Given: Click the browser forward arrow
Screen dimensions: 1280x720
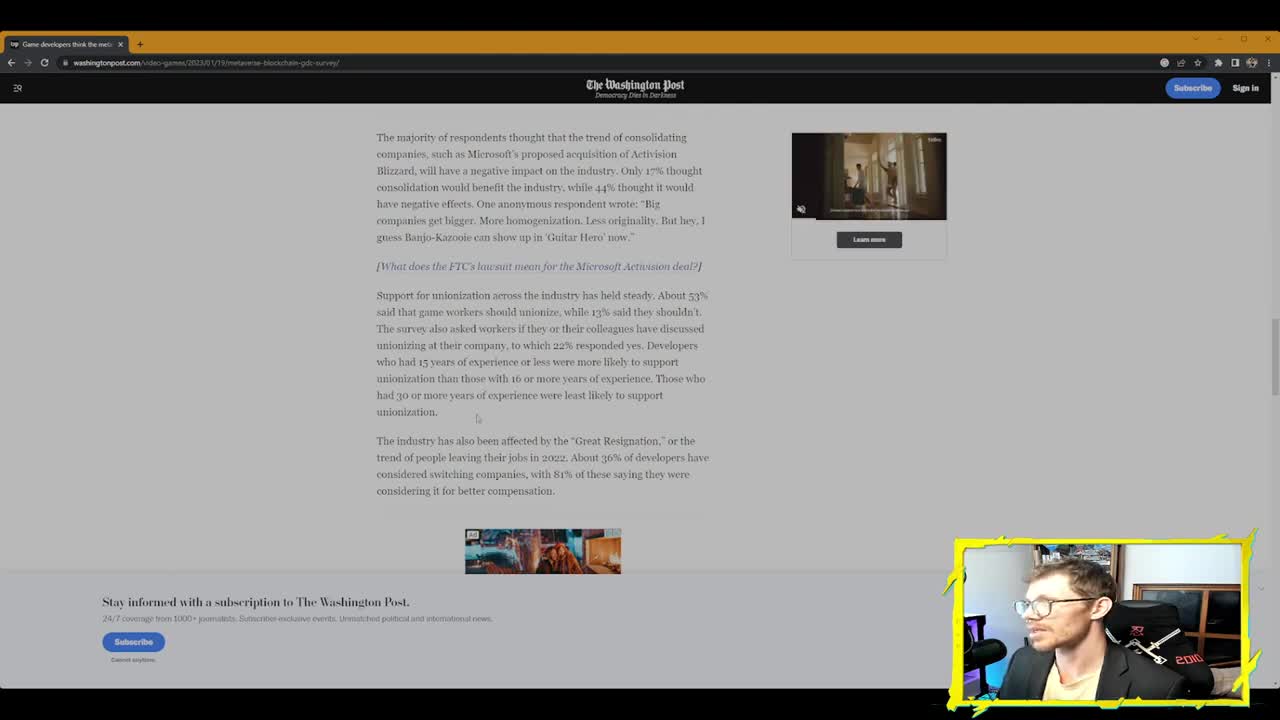Looking at the screenshot, I should 27,62.
